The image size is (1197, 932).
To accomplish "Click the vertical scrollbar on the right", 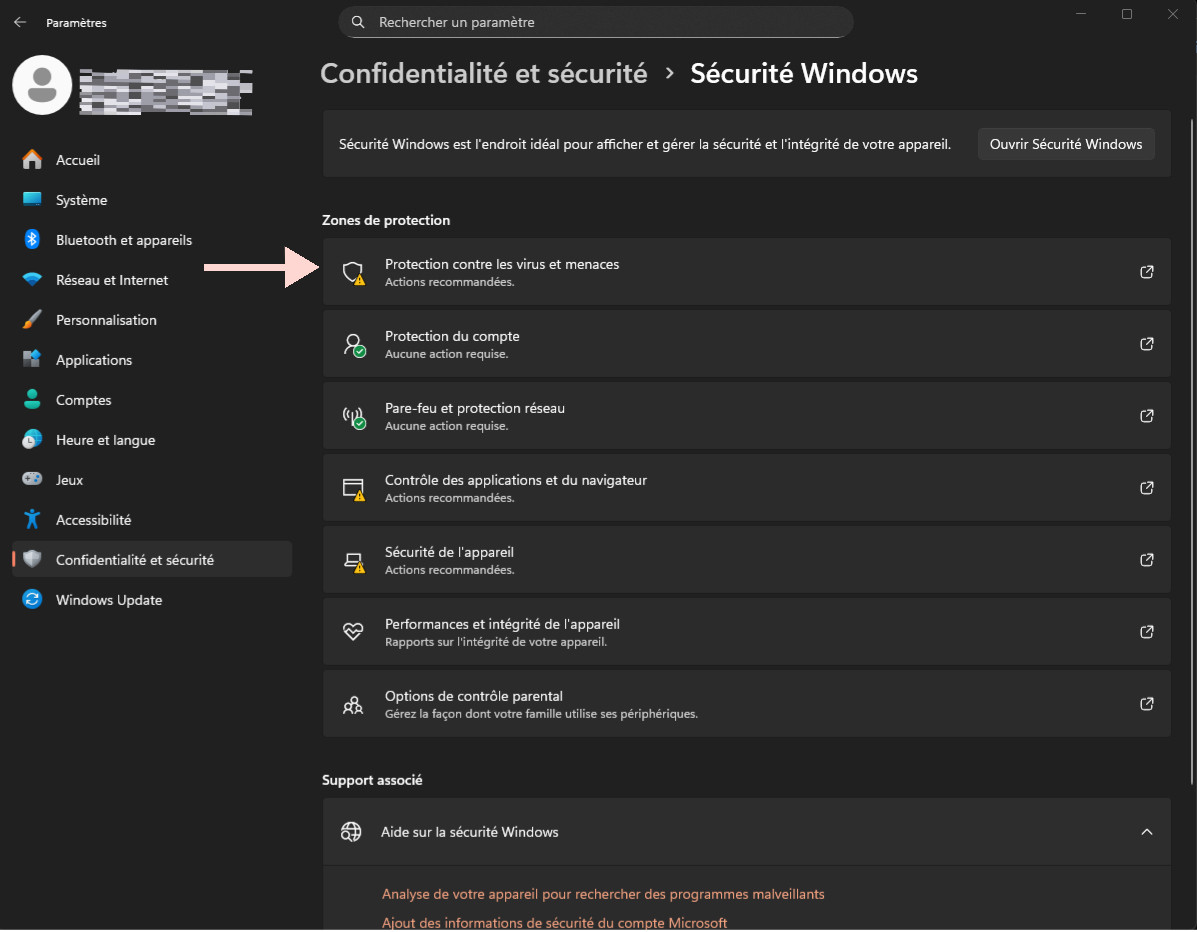I will click(1192, 450).
